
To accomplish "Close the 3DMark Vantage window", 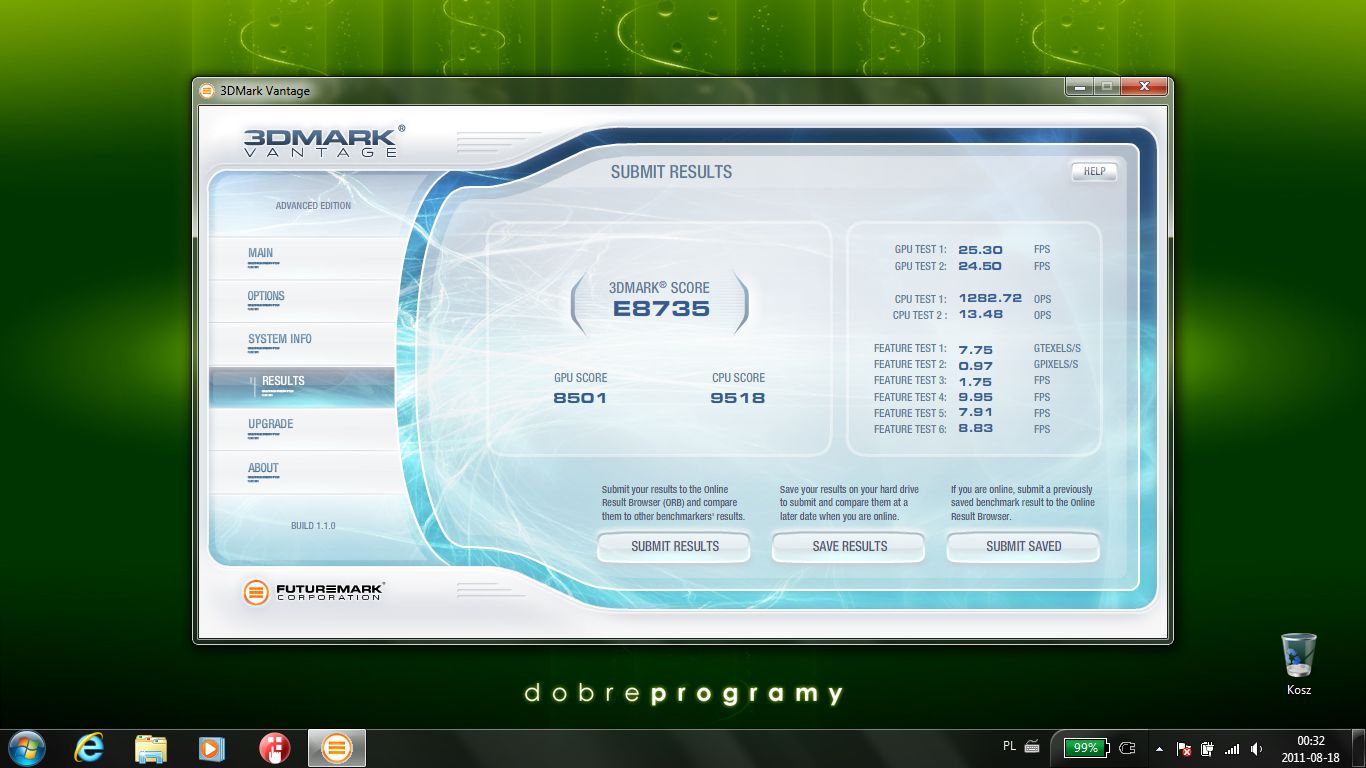I will 1144,87.
